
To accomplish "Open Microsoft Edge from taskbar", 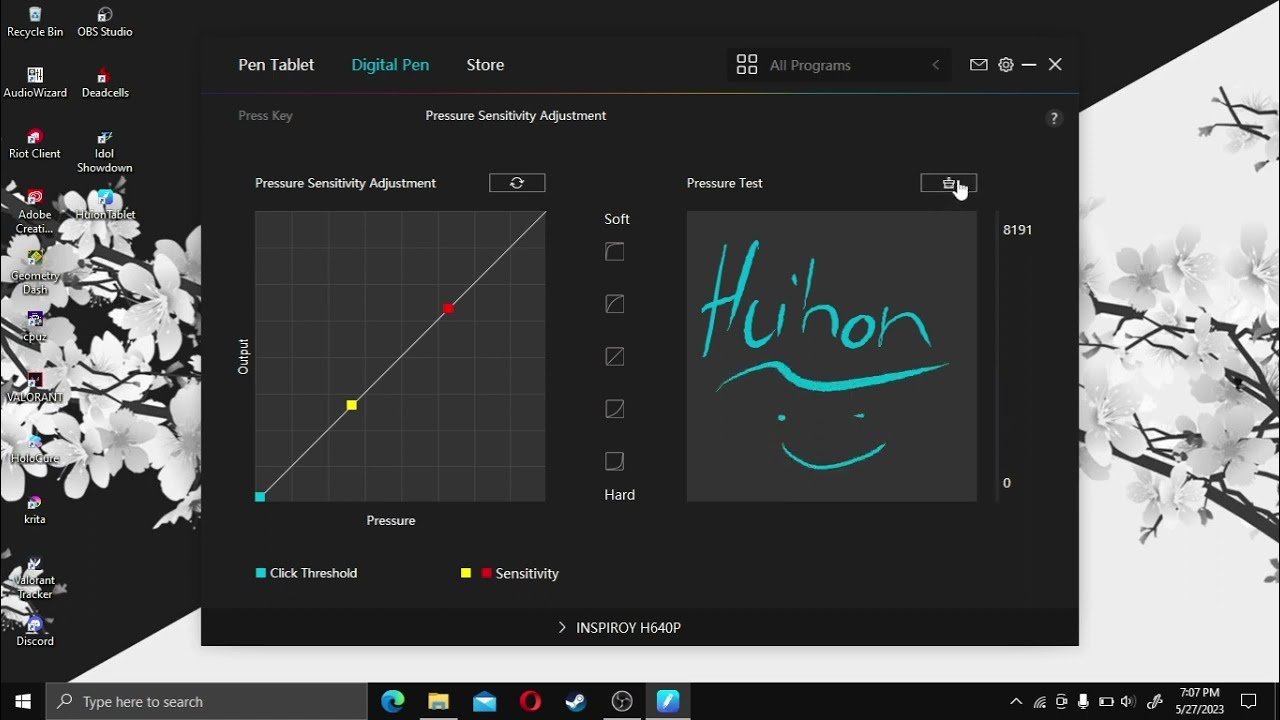I will (392, 702).
